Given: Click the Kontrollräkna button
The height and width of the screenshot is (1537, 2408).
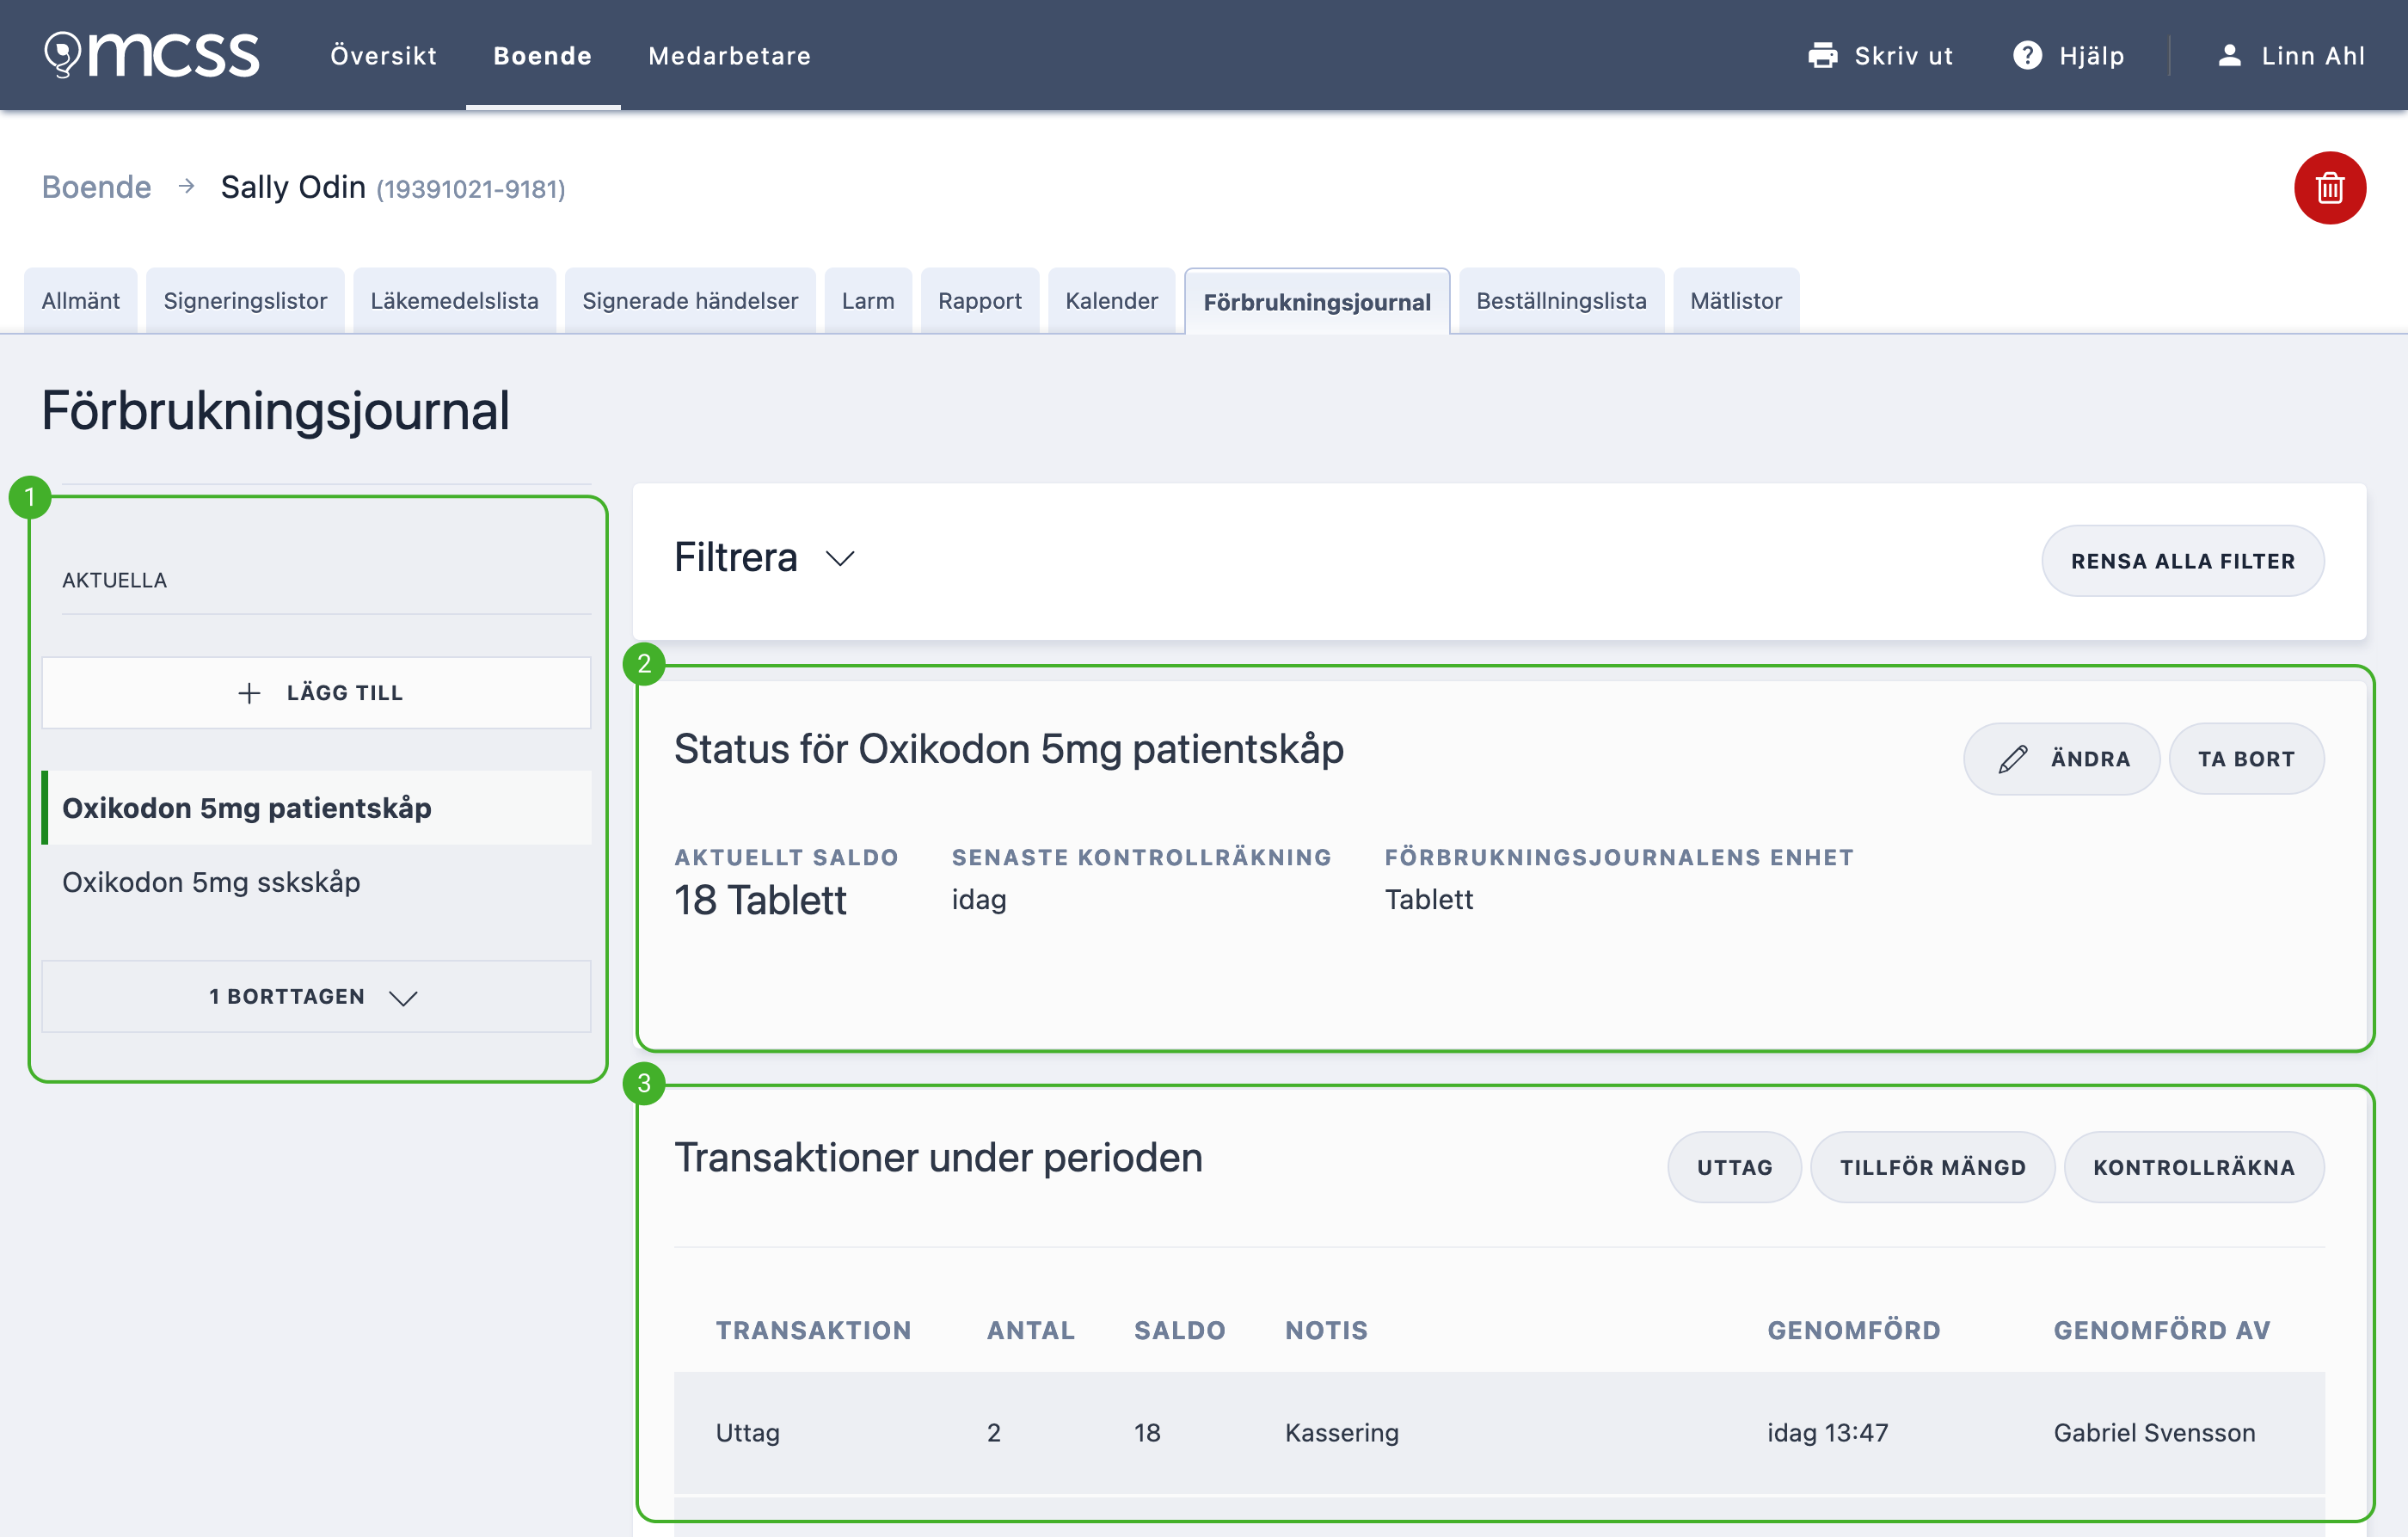Looking at the screenshot, I should pyautogui.click(x=2193, y=1167).
